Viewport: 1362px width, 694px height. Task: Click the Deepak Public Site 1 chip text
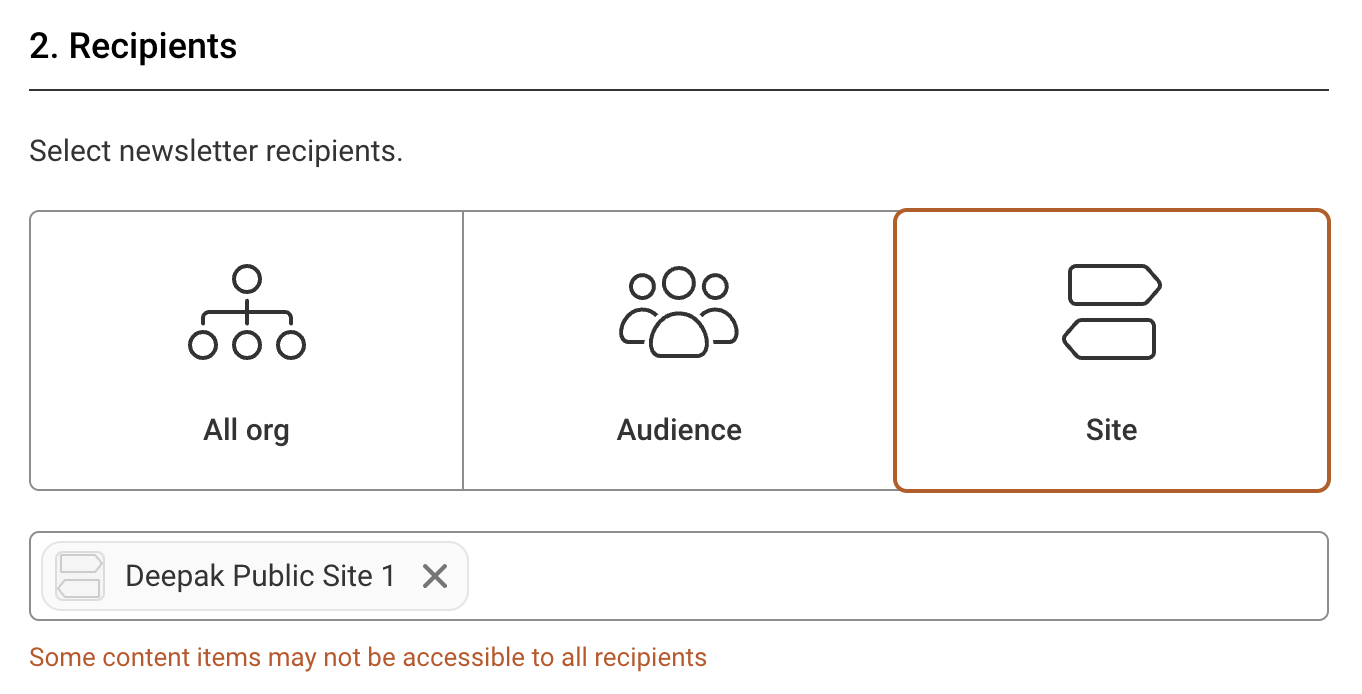260,576
